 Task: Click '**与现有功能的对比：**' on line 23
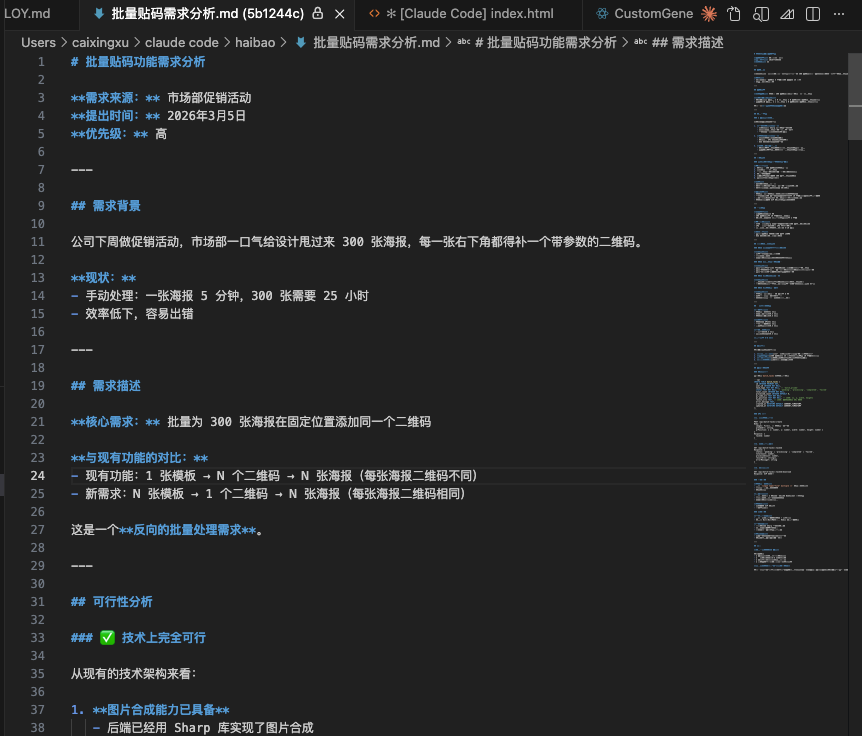point(140,458)
